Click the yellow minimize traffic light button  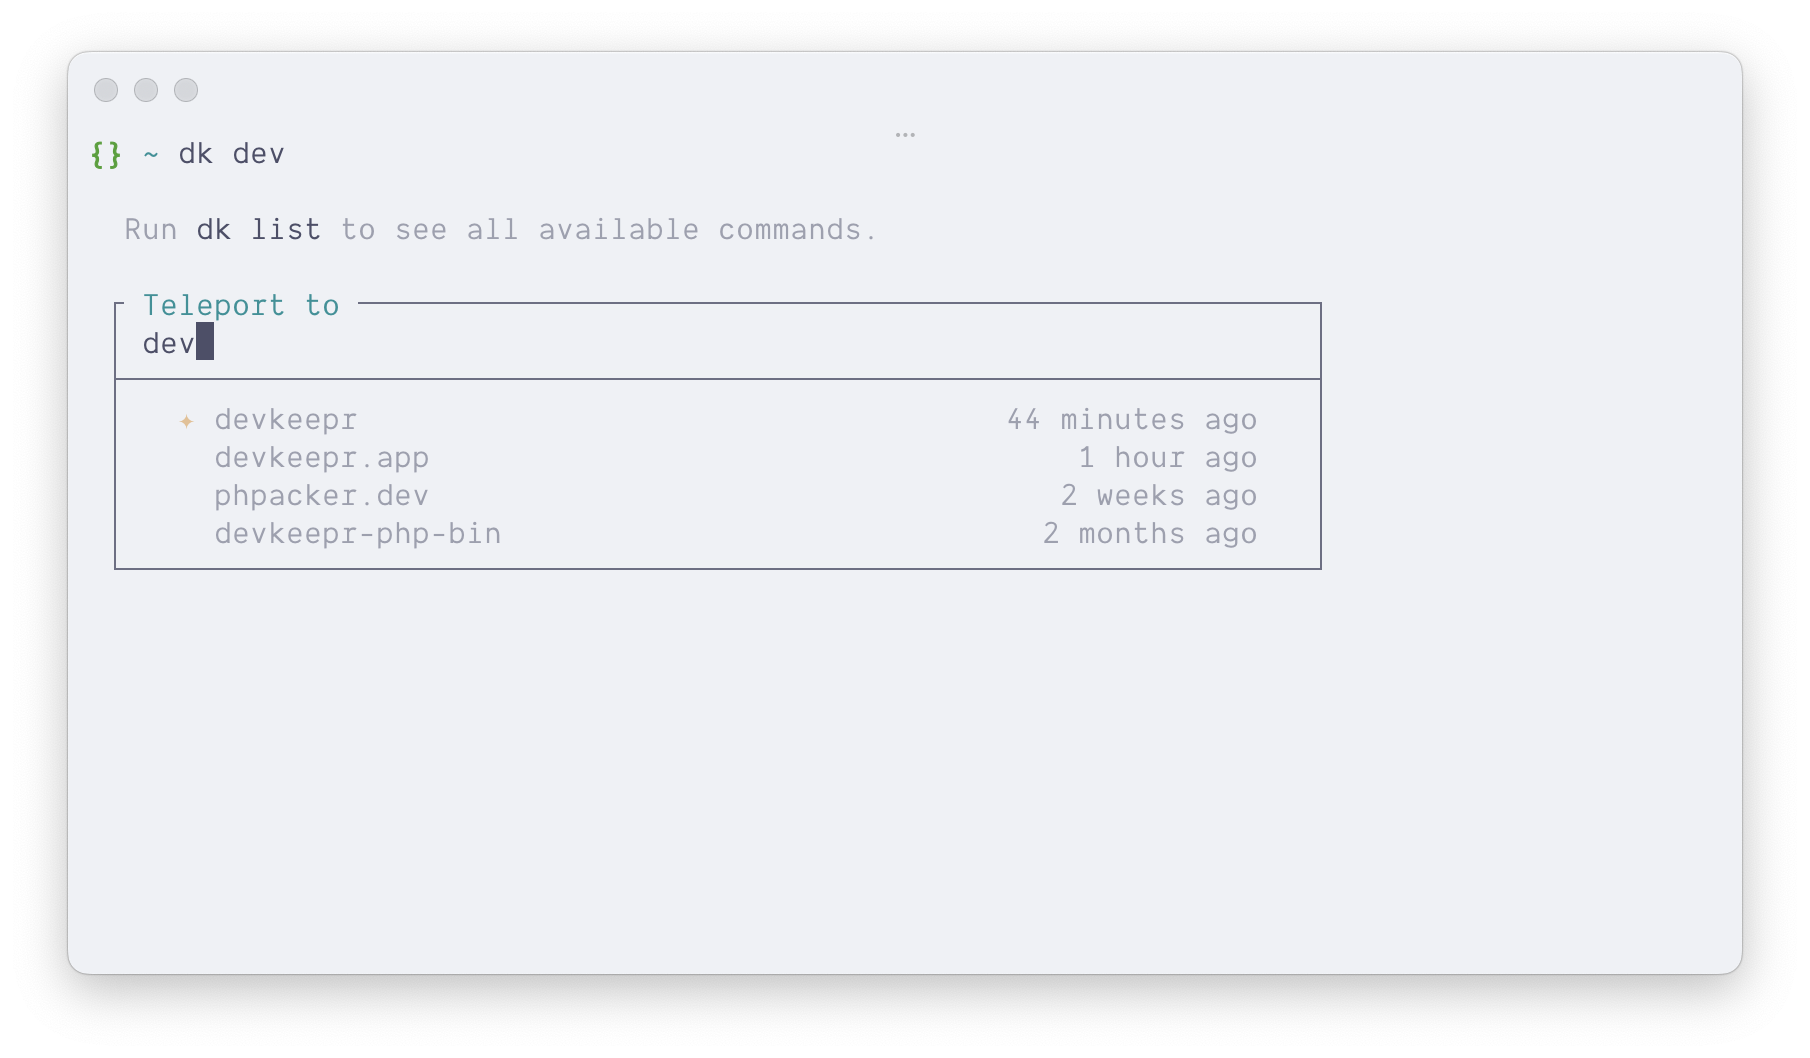(x=146, y=90)
